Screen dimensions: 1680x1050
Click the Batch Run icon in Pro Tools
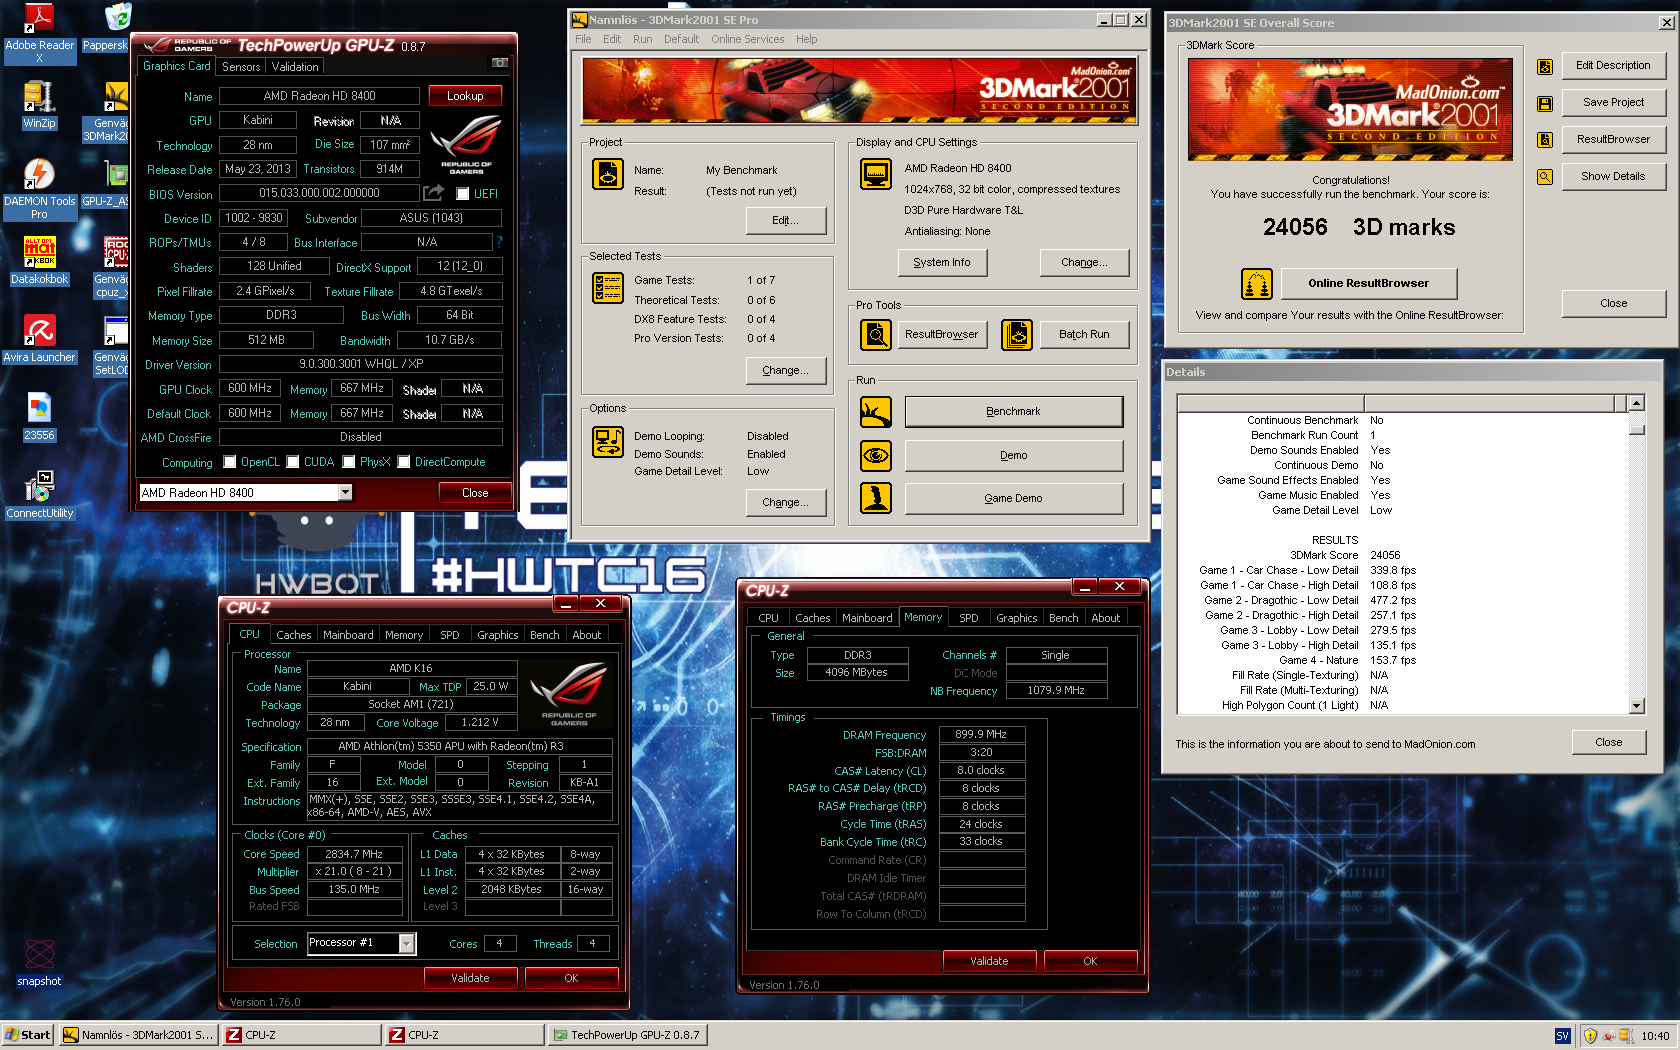click(1017, 335)
